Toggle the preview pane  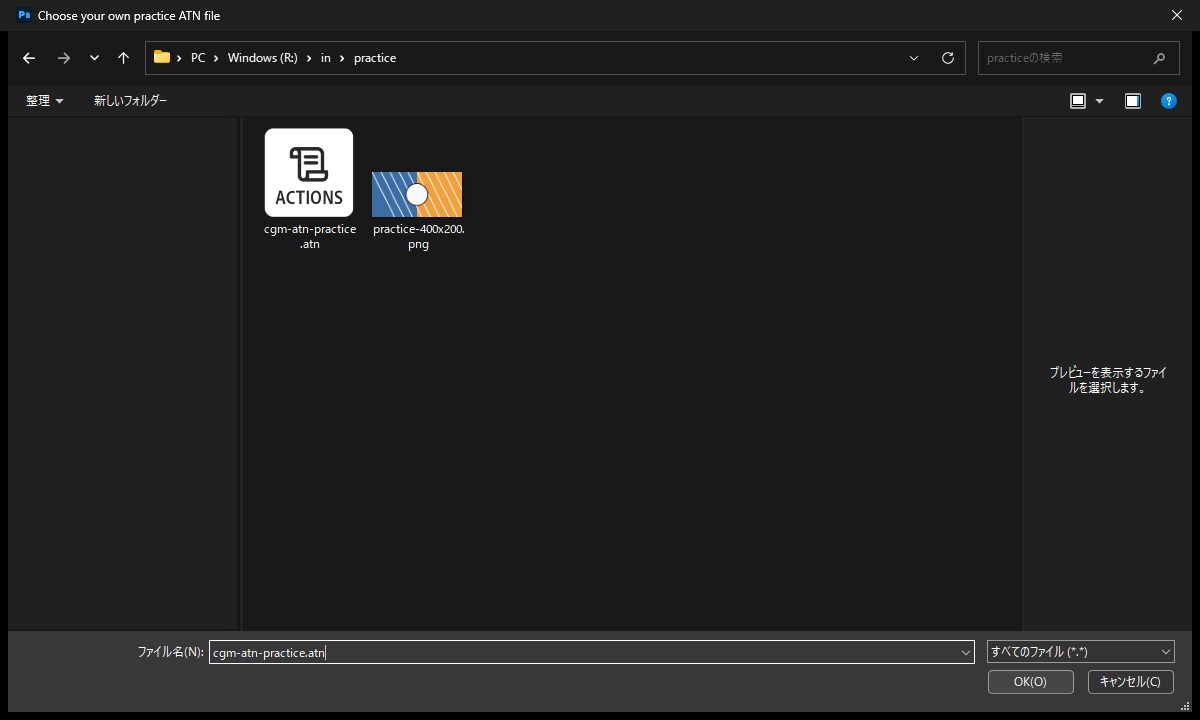point(1133,101)
